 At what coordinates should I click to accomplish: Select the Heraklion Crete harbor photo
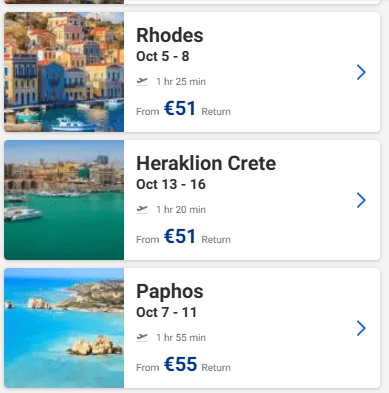click(64, 200)
